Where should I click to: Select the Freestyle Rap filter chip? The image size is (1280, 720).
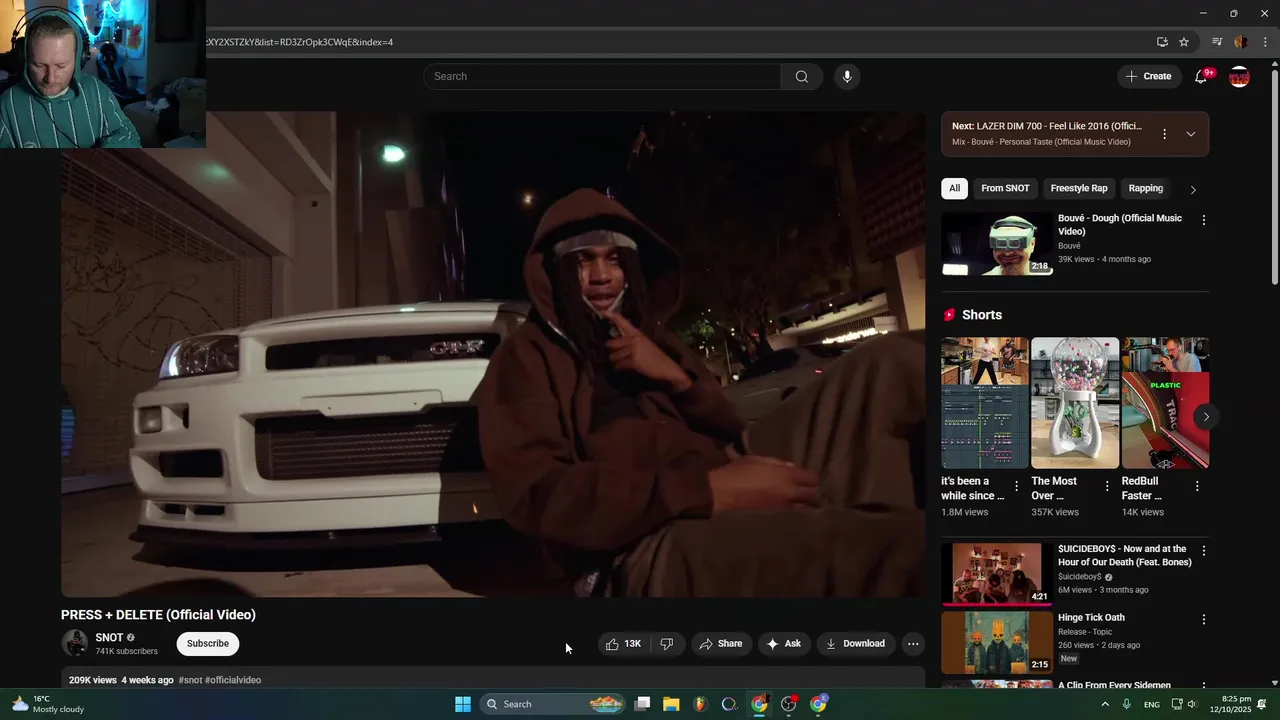coord(1079,188)
